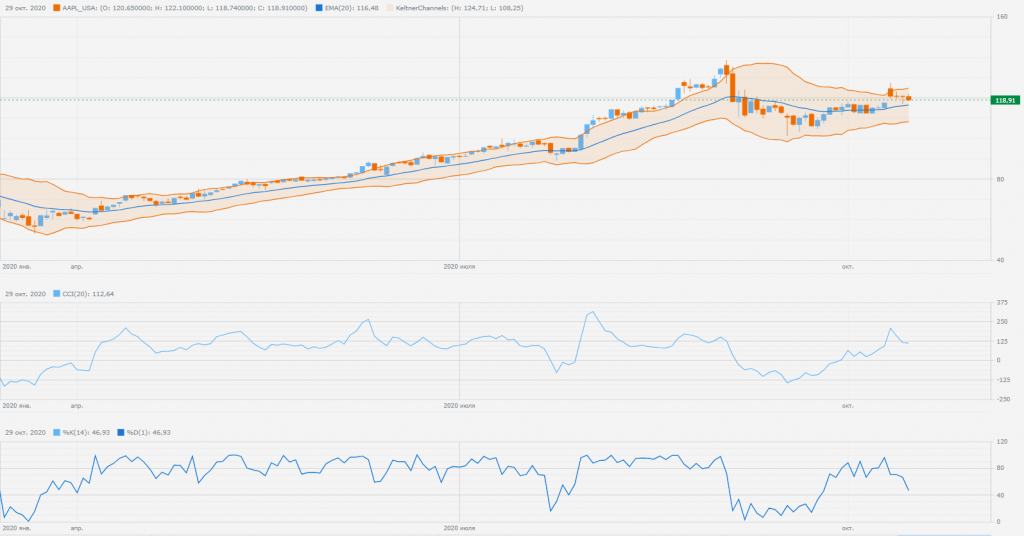Click the CCI(20) legend color square
The width and height of the screenshot is (1024, 536).
56,294
